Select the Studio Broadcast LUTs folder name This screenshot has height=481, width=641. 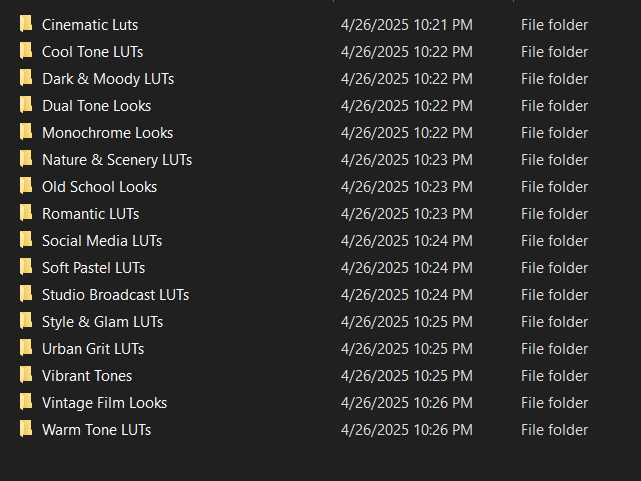pyautogui.click(x=115, y=294)
